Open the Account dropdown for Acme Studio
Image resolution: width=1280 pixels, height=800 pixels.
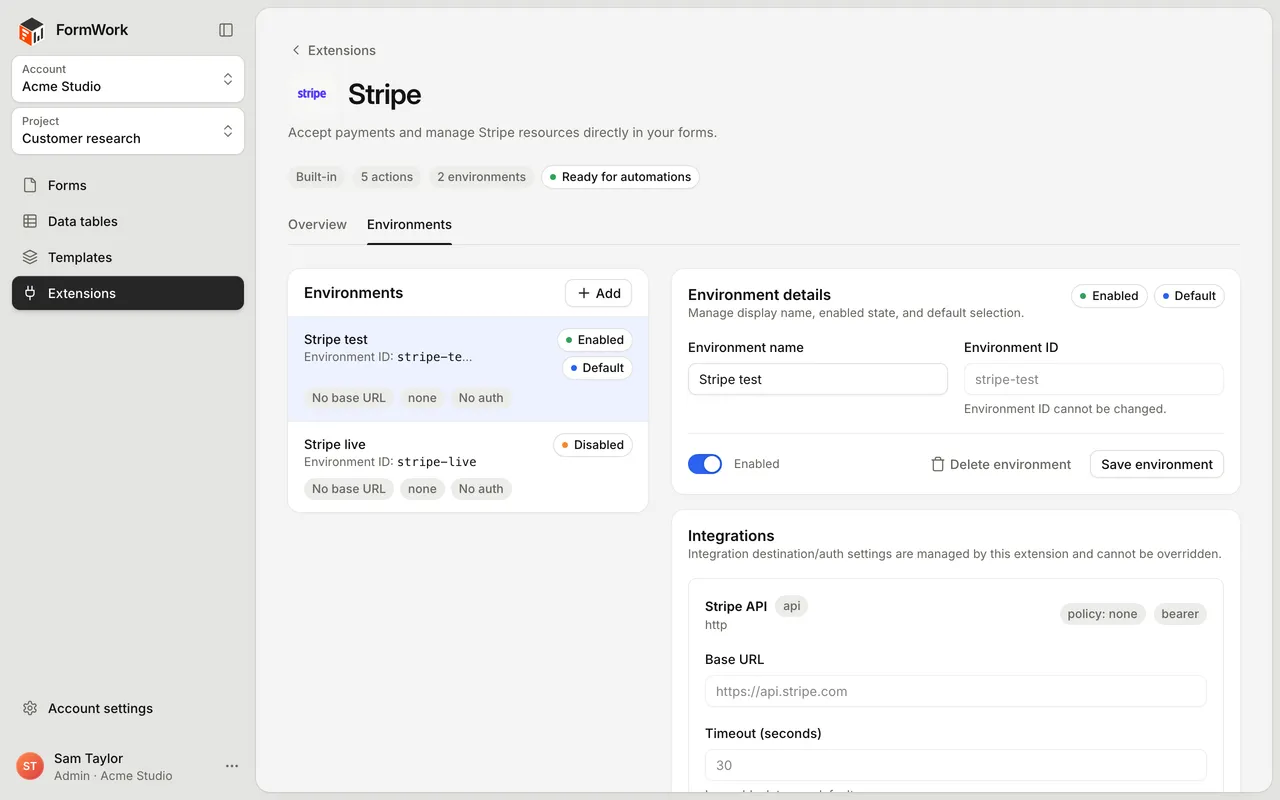click(x=128, y=79)
